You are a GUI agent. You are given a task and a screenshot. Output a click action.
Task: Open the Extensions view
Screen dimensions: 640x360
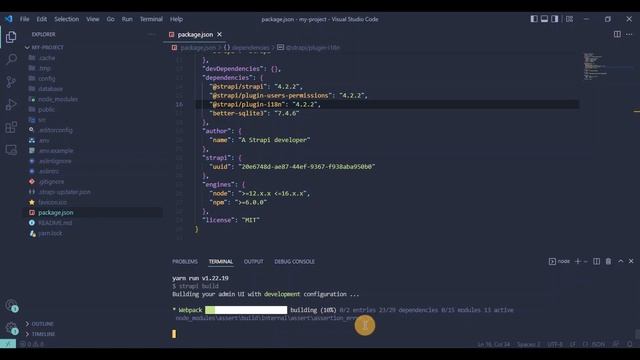click(x=11, y=127)
